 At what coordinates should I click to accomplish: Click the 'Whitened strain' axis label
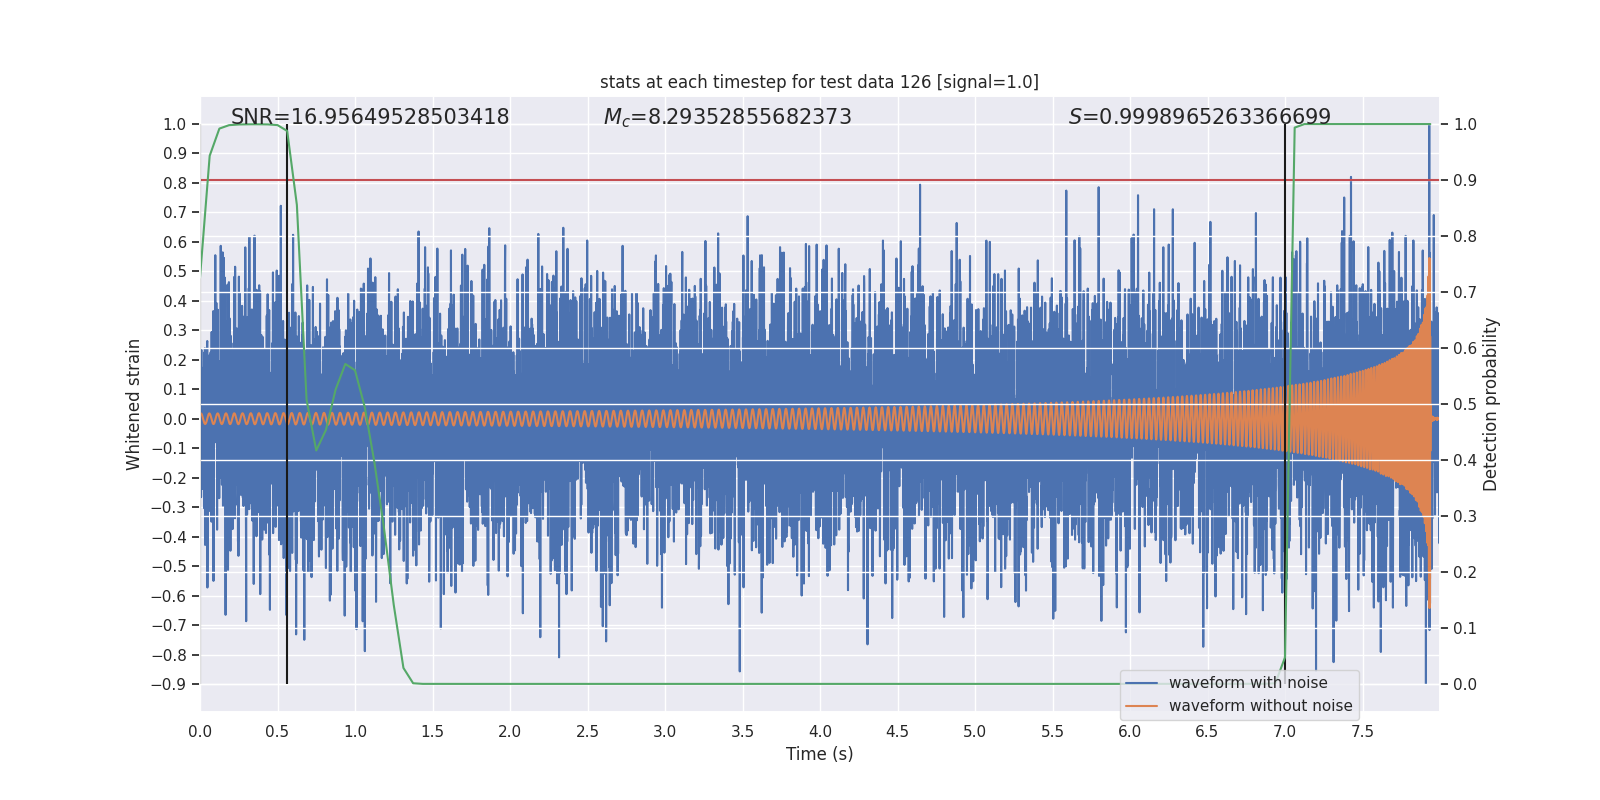click(x=133, y=404)
